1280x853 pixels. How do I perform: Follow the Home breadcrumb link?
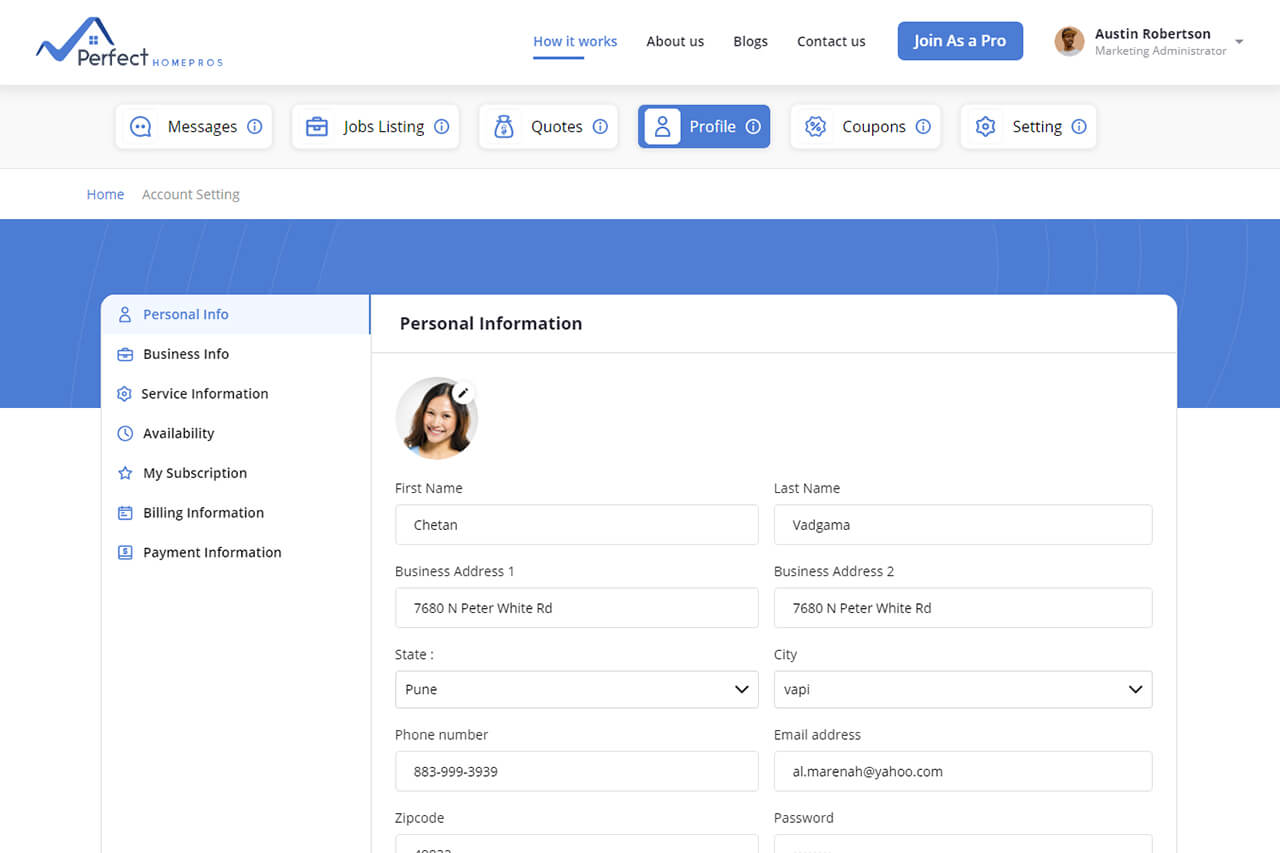coord(105,194)
